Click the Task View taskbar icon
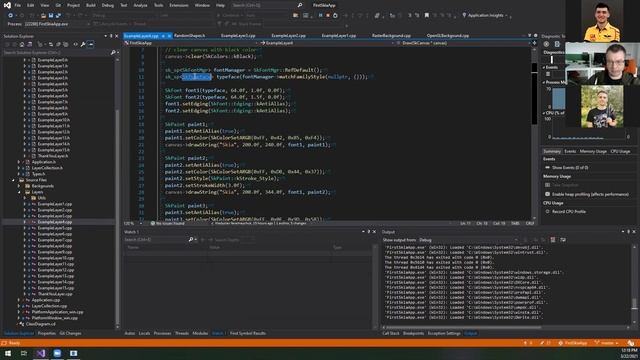640x360 pixels. pos(24,353)
